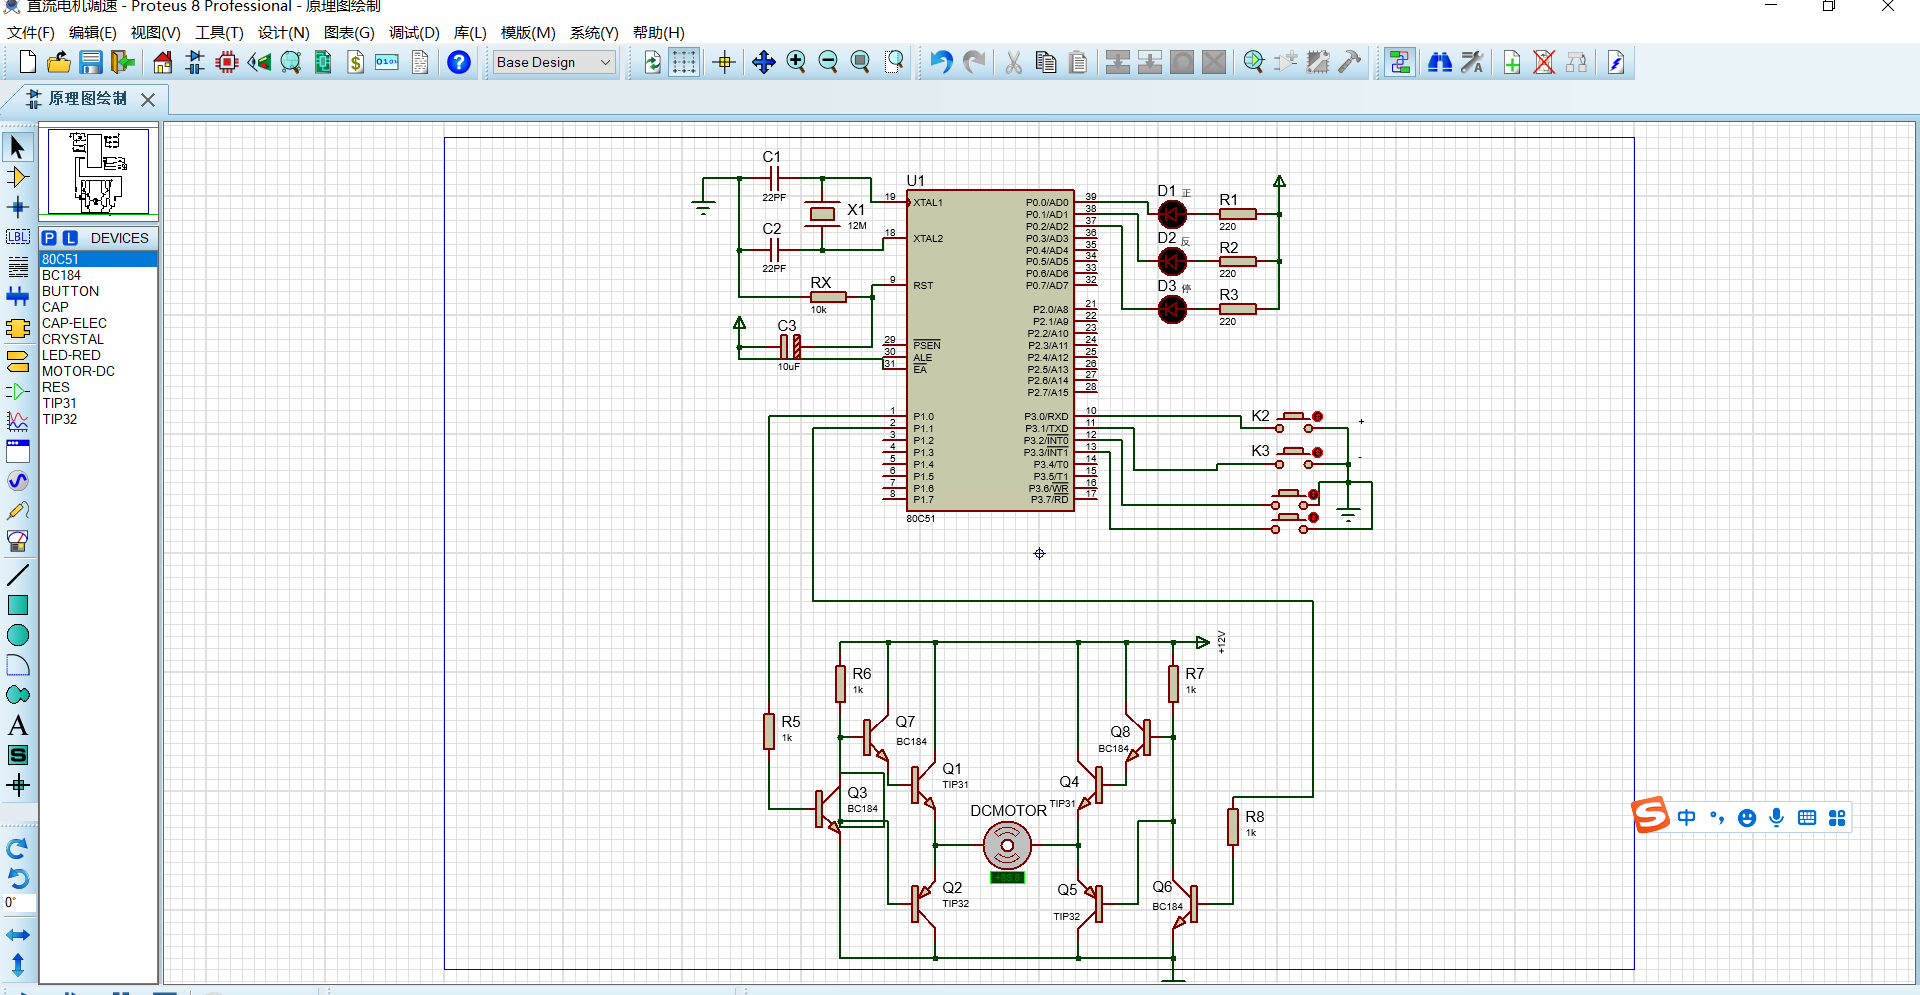Viewport: 1920px width, 995px height.
Task: Close the 原理图绘制 schematic tab
Action: [148, 99]
